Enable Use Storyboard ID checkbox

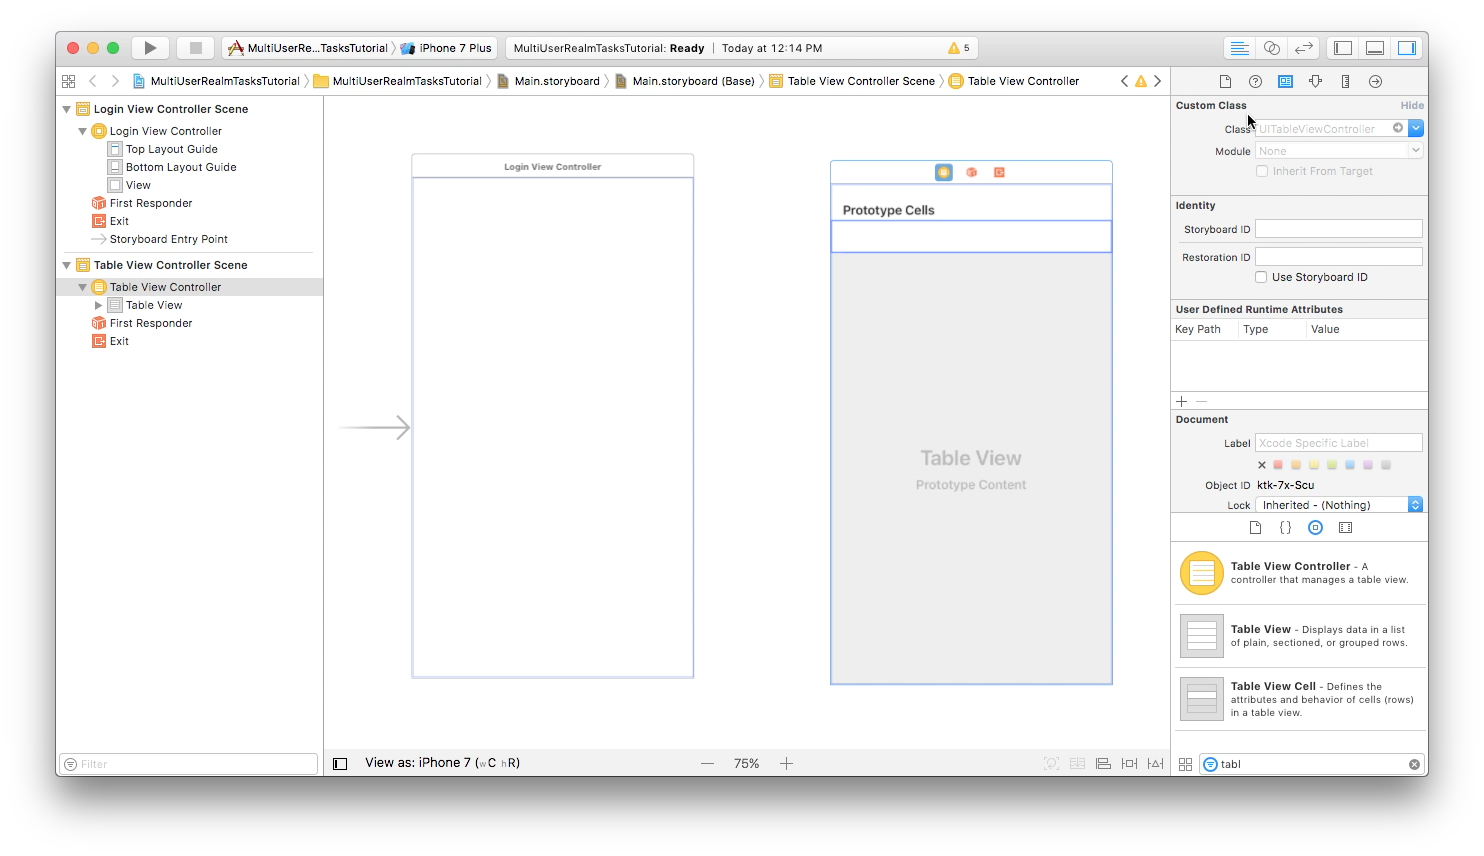(x=1261, y=277)
